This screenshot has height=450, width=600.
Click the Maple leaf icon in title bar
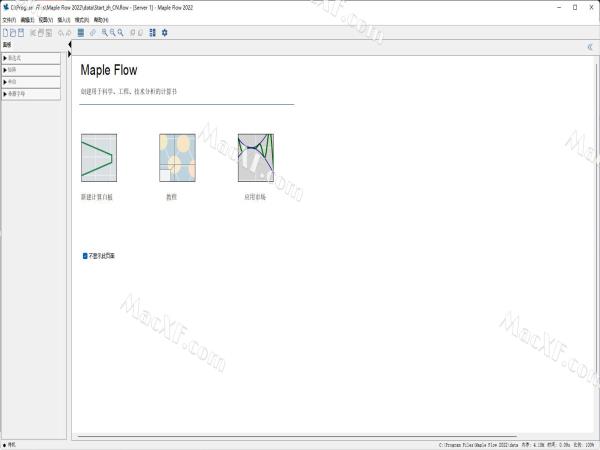tap(6, 7)
